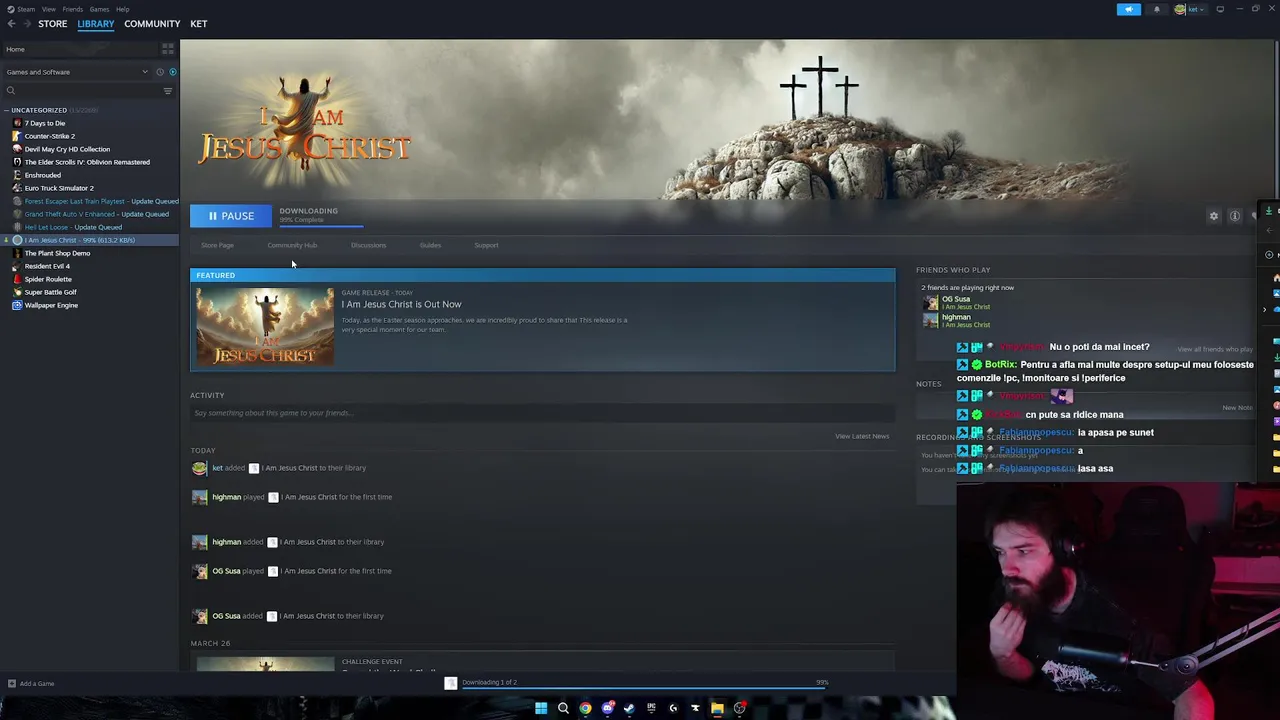Viewport: 1280px width, 720px height.
Task: Open ket's profile from activity feed
Action: [217, 468]
